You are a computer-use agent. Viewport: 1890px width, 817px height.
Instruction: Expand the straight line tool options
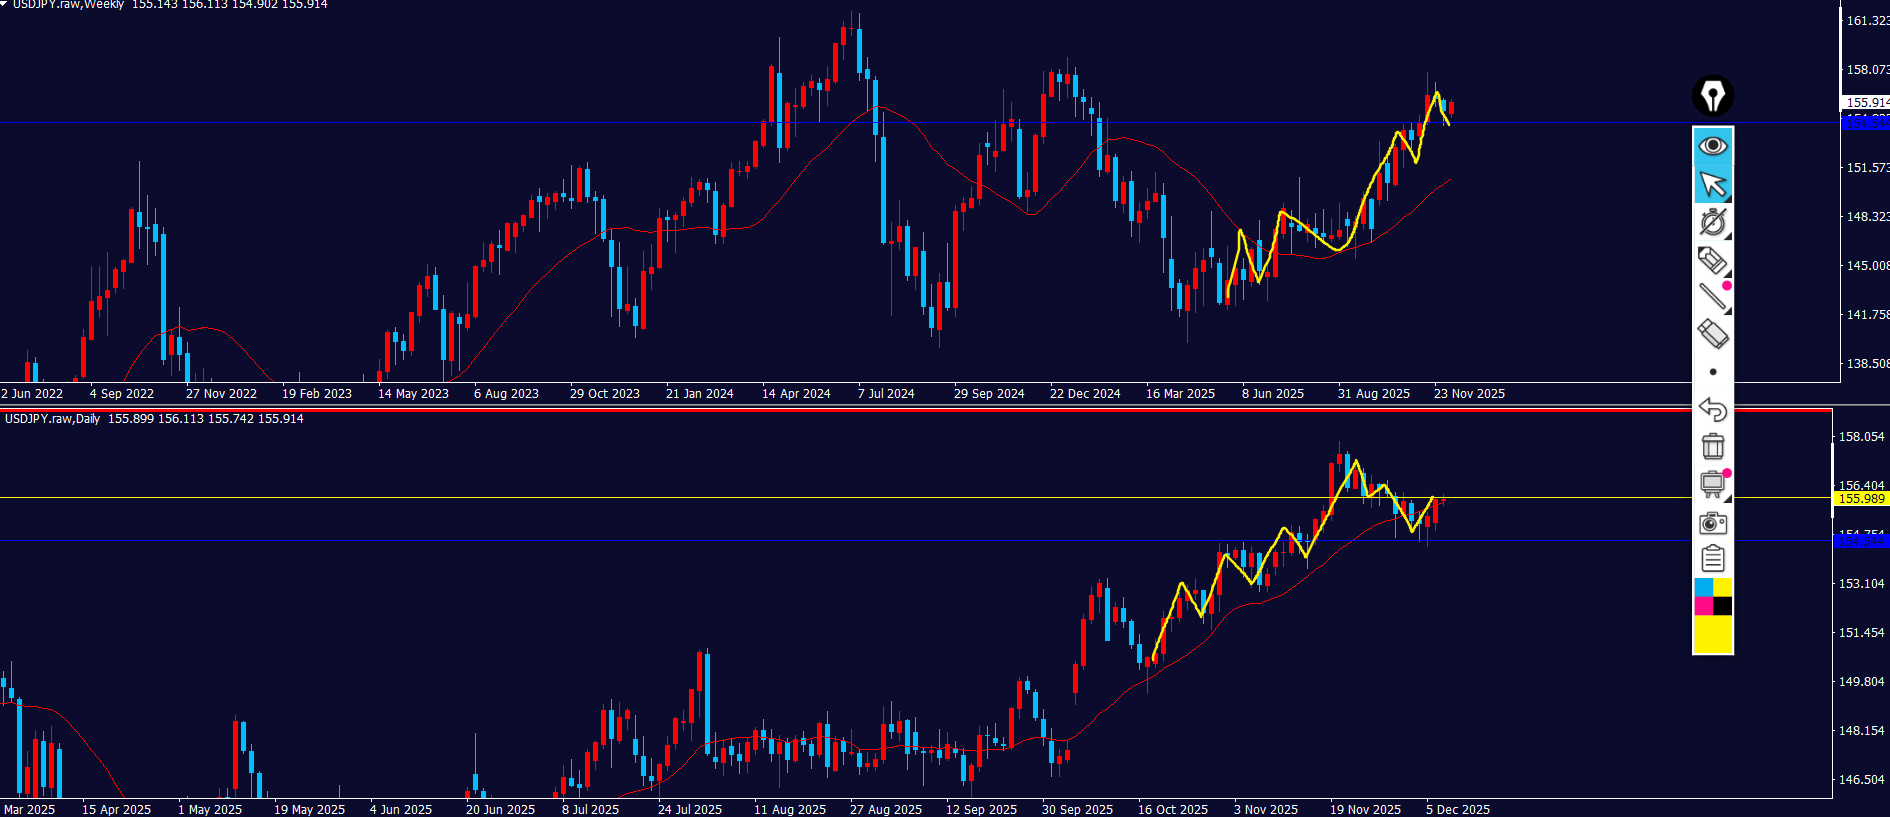tap(1712, 297)
